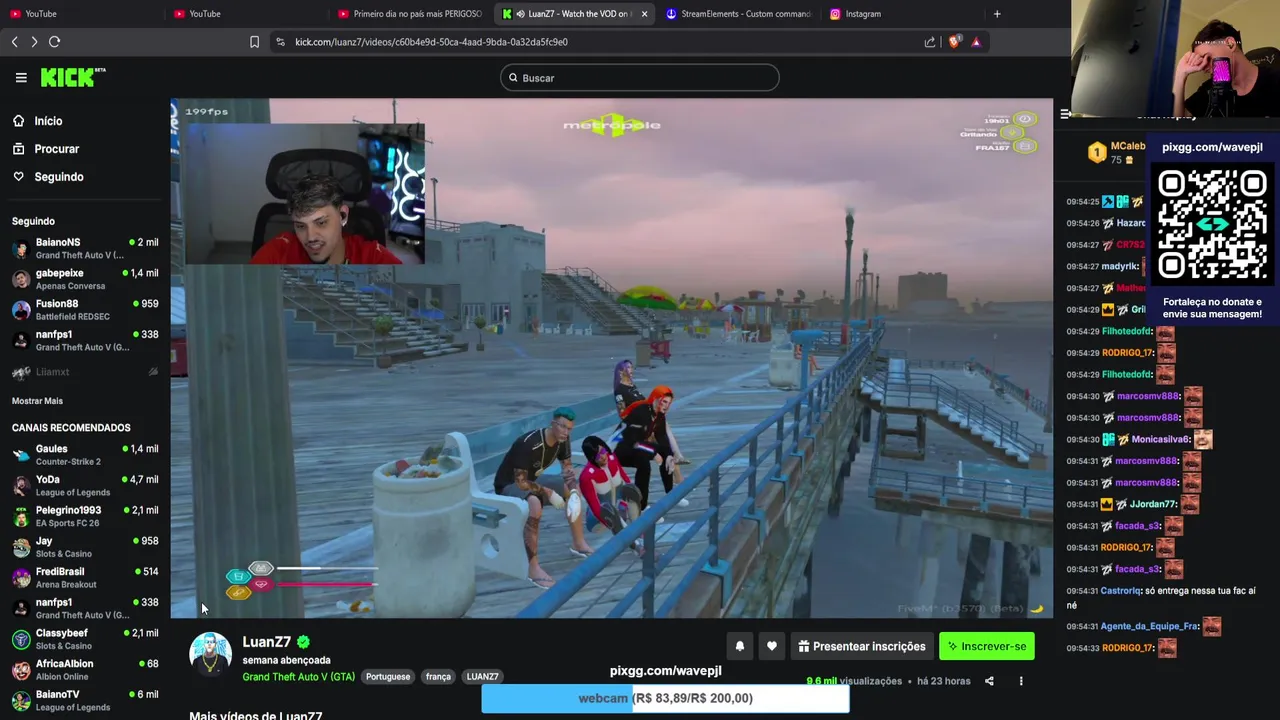Go forward using the browser forward arrow
The width and height of the screenshot is (1280, 720).
click(x=34, y=42)
